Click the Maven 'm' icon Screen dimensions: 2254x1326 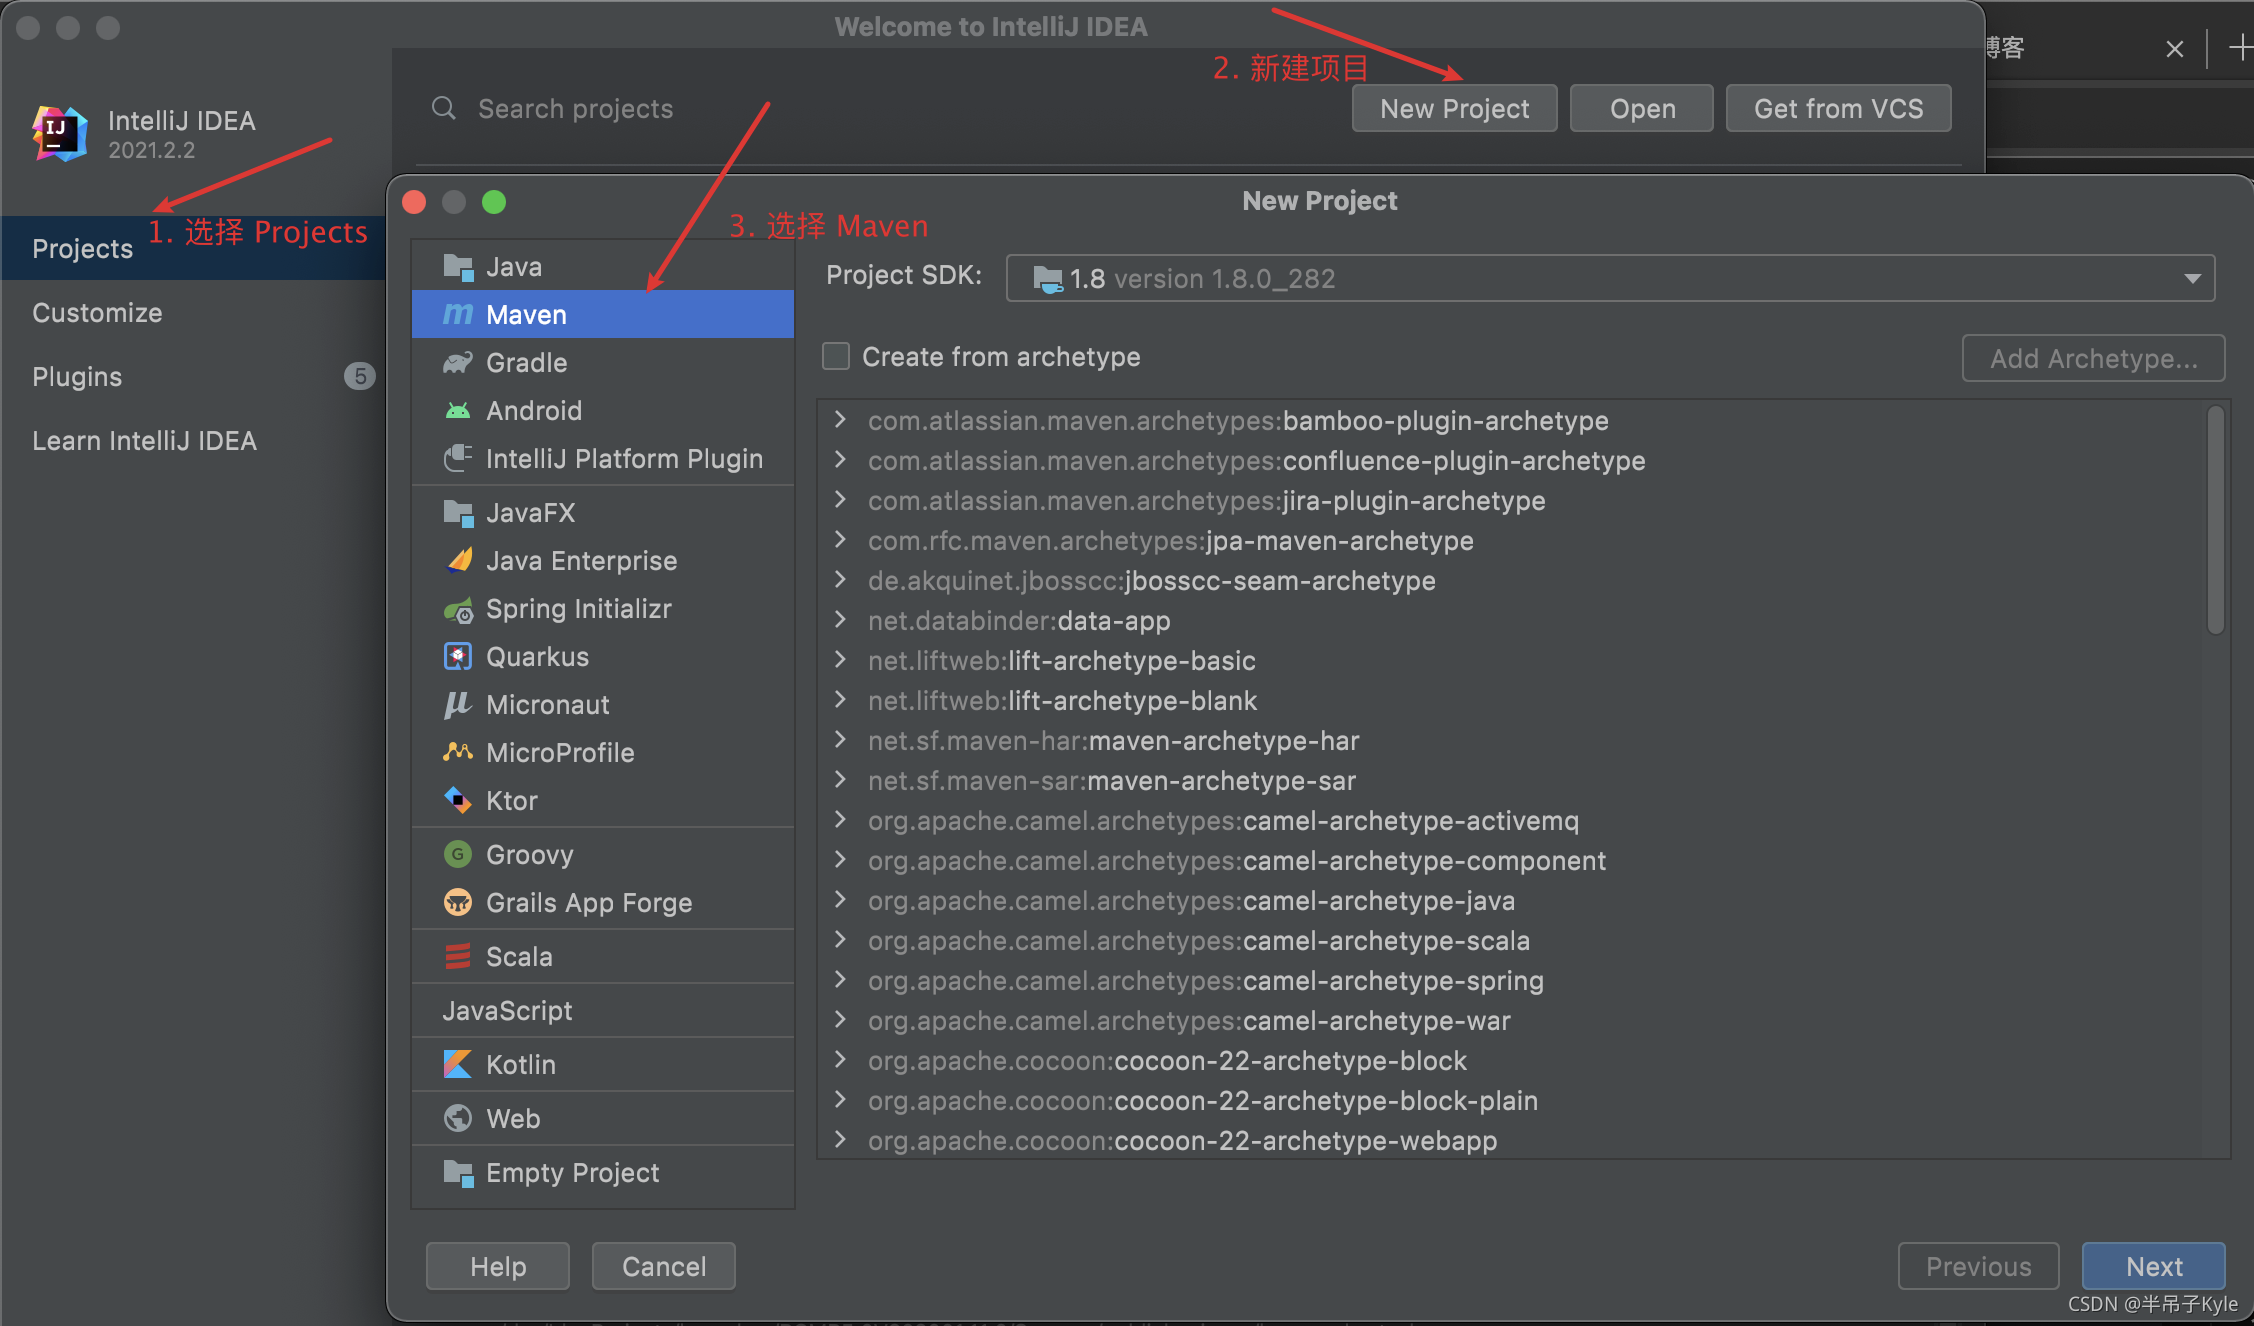458,315
